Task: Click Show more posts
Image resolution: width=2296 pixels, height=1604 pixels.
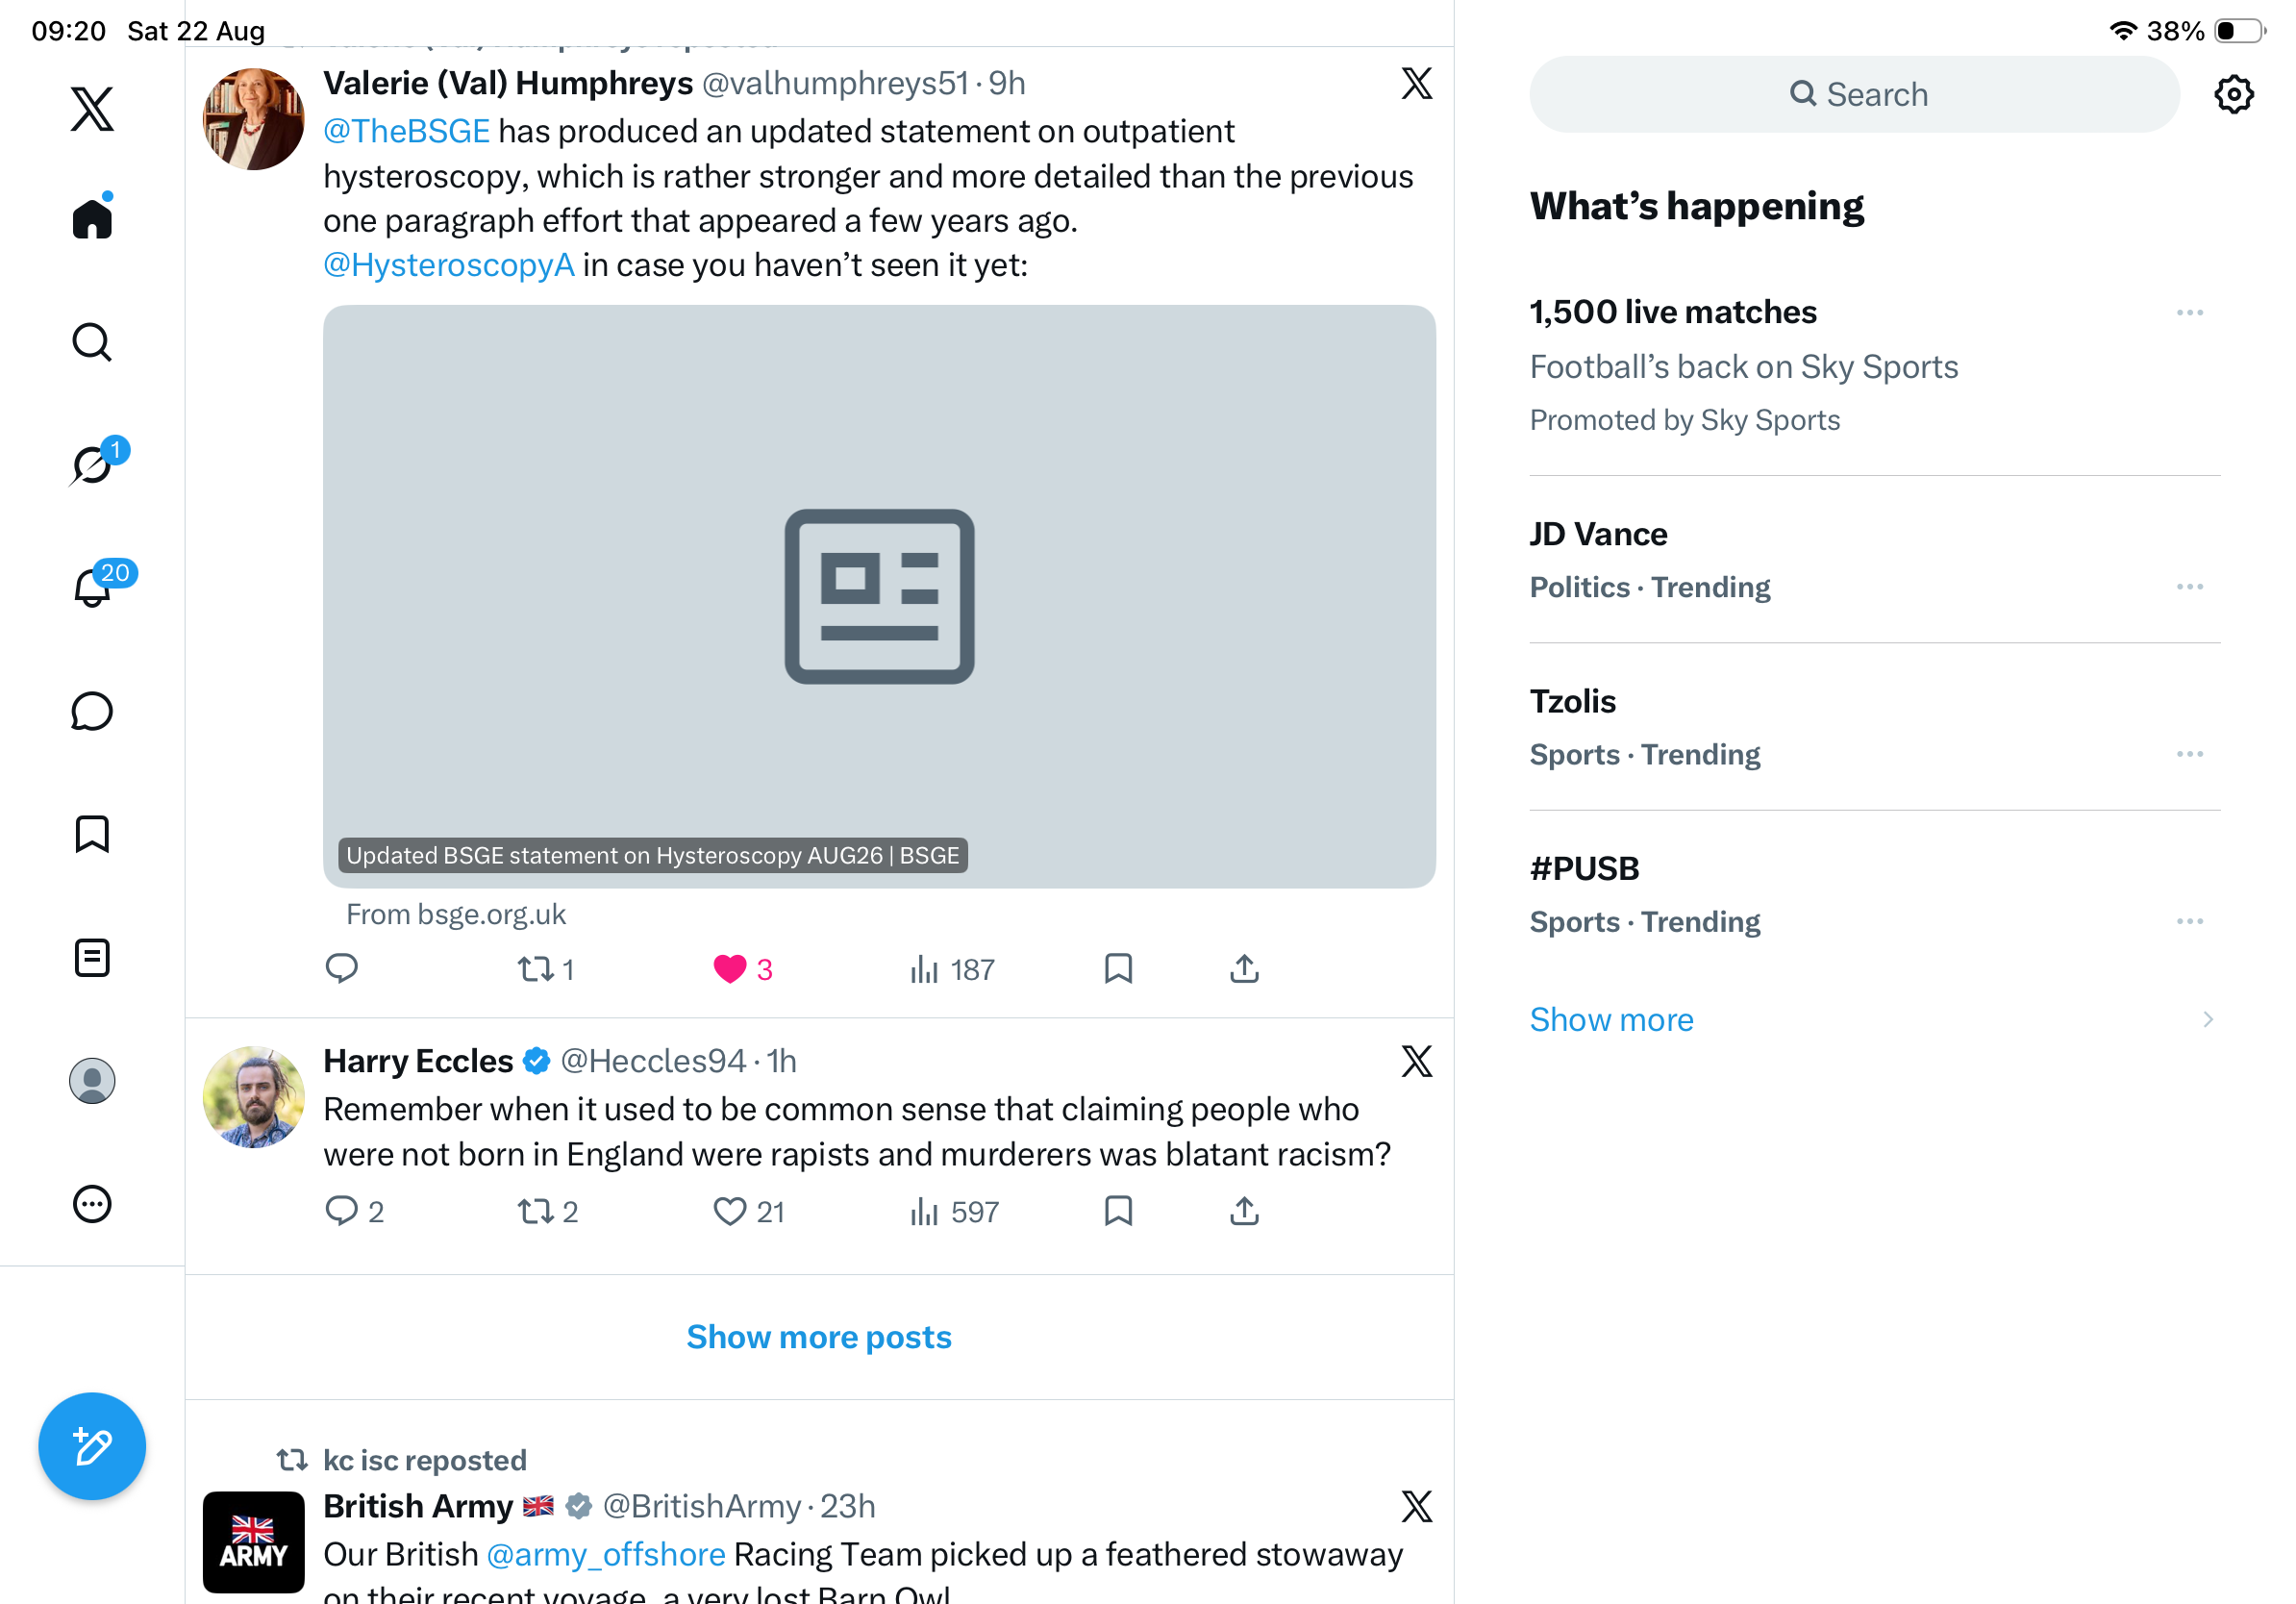Action: pyautogui.click(x=819, y=1338)
